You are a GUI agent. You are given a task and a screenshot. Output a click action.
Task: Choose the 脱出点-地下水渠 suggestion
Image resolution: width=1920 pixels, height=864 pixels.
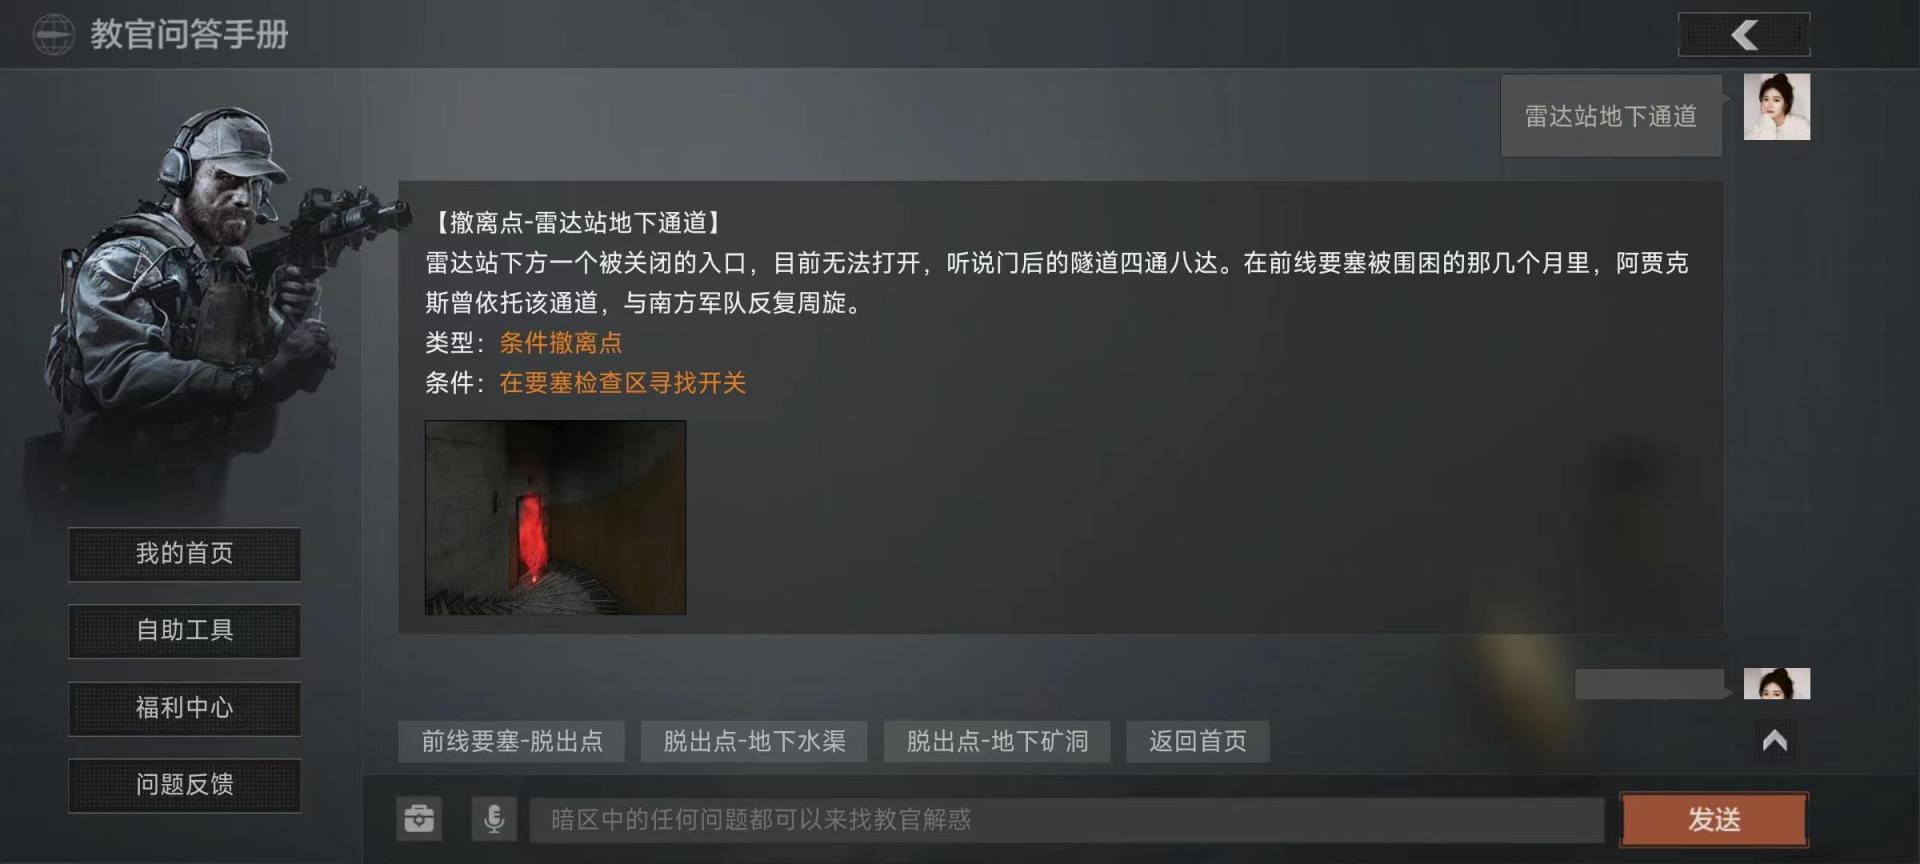coord(754,741)
